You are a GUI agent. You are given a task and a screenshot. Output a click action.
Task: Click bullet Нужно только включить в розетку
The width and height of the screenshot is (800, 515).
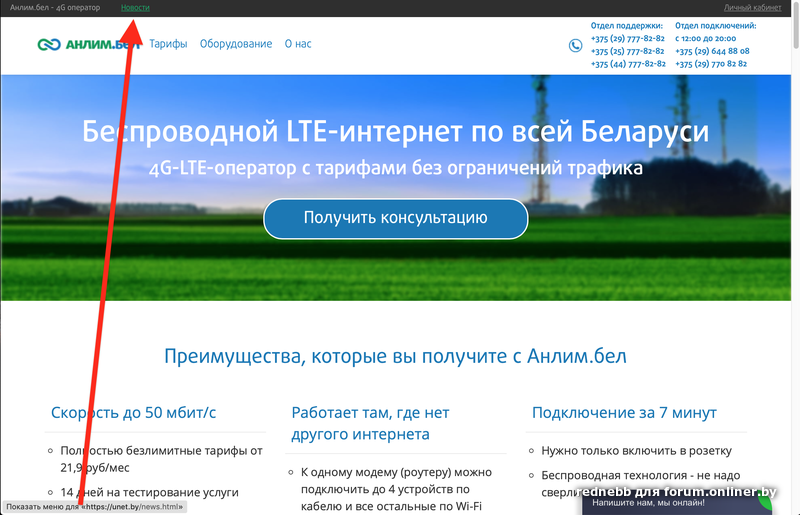tap(636, 451)
